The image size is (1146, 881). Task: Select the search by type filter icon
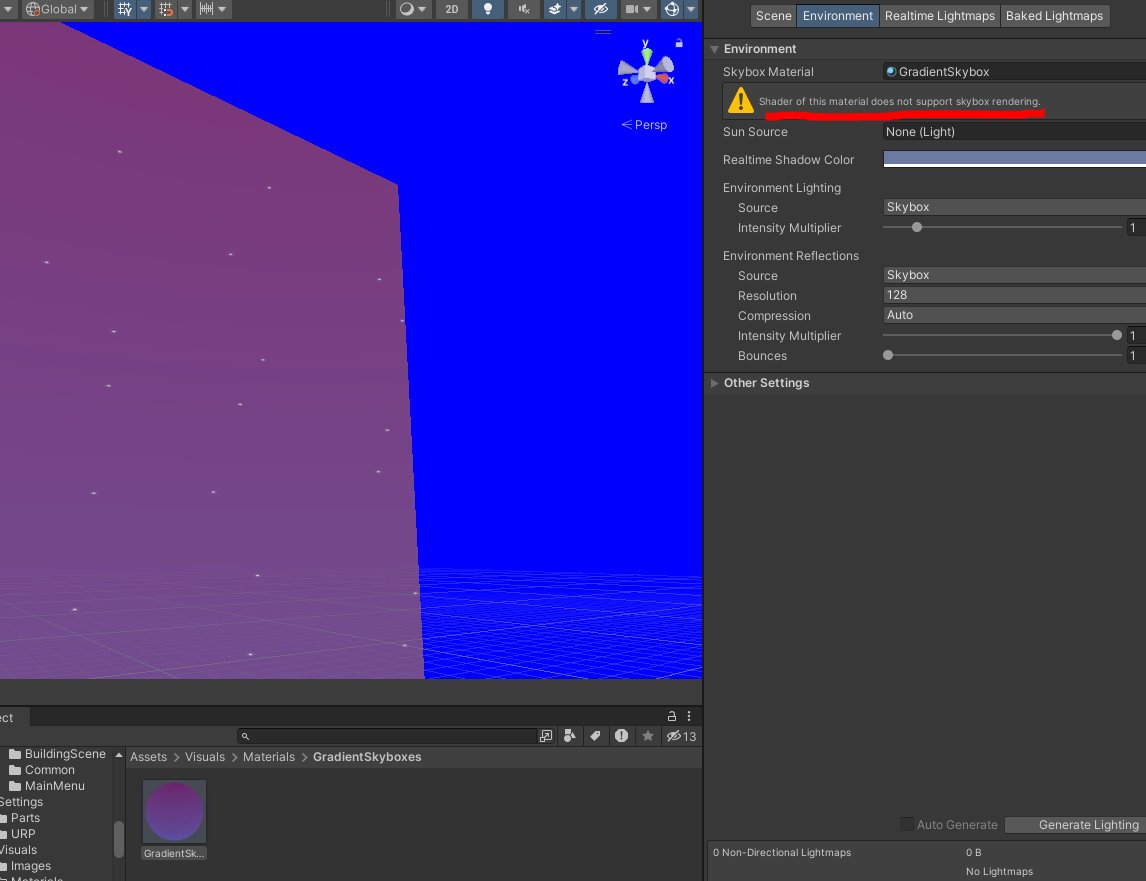(x=569, y=736)
